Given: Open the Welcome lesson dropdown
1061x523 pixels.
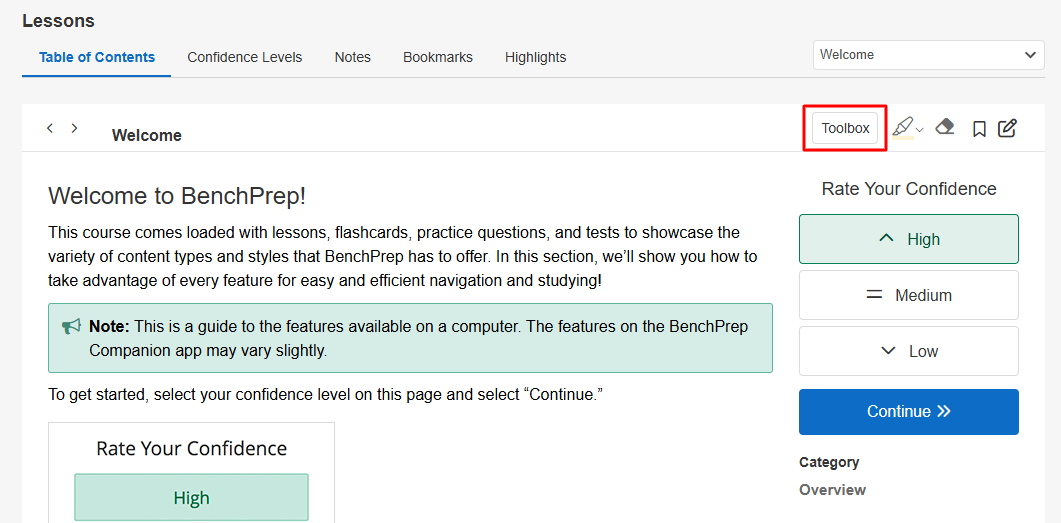Looking at the screenshot, I should pyautogui.click(x=930, y=55).
